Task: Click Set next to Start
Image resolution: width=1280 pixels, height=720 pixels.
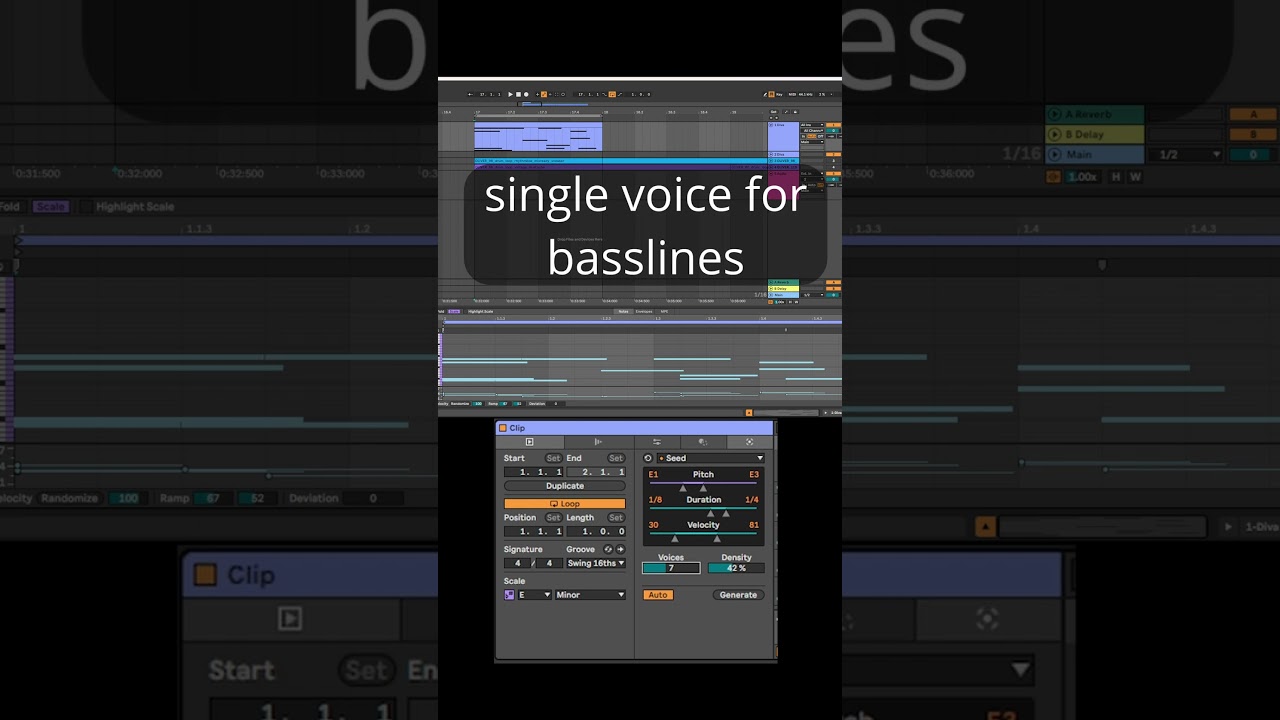Action: pyautogui.click(x=553, y=458)
